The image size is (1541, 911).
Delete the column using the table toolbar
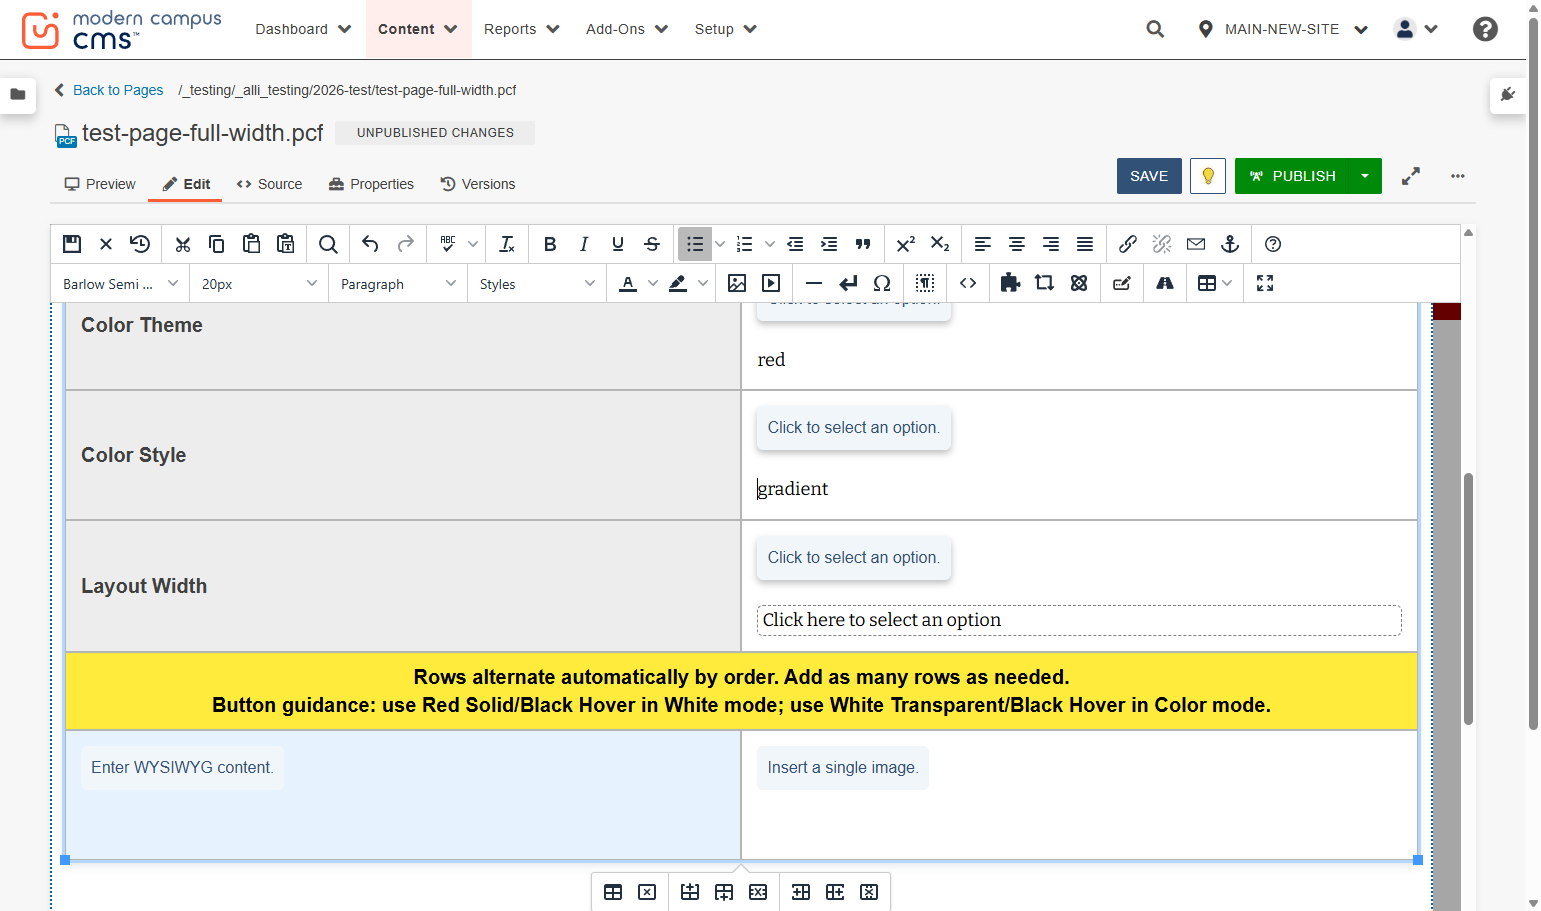point(869,892)
